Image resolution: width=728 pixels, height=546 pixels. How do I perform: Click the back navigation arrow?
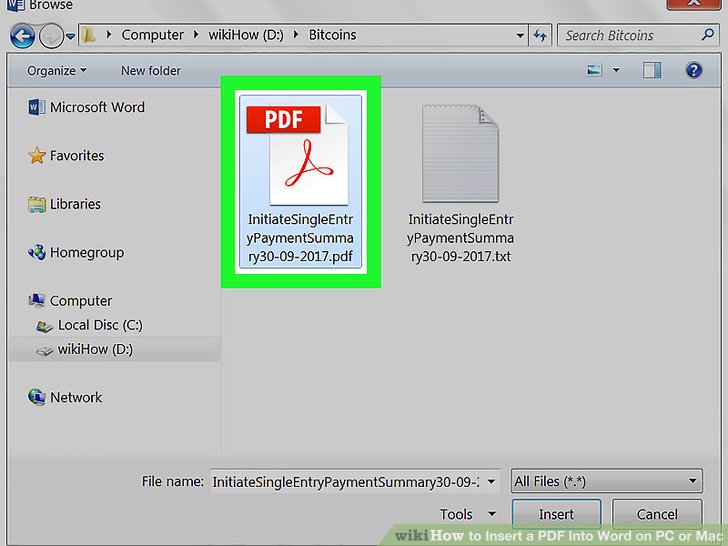[22, 36]
